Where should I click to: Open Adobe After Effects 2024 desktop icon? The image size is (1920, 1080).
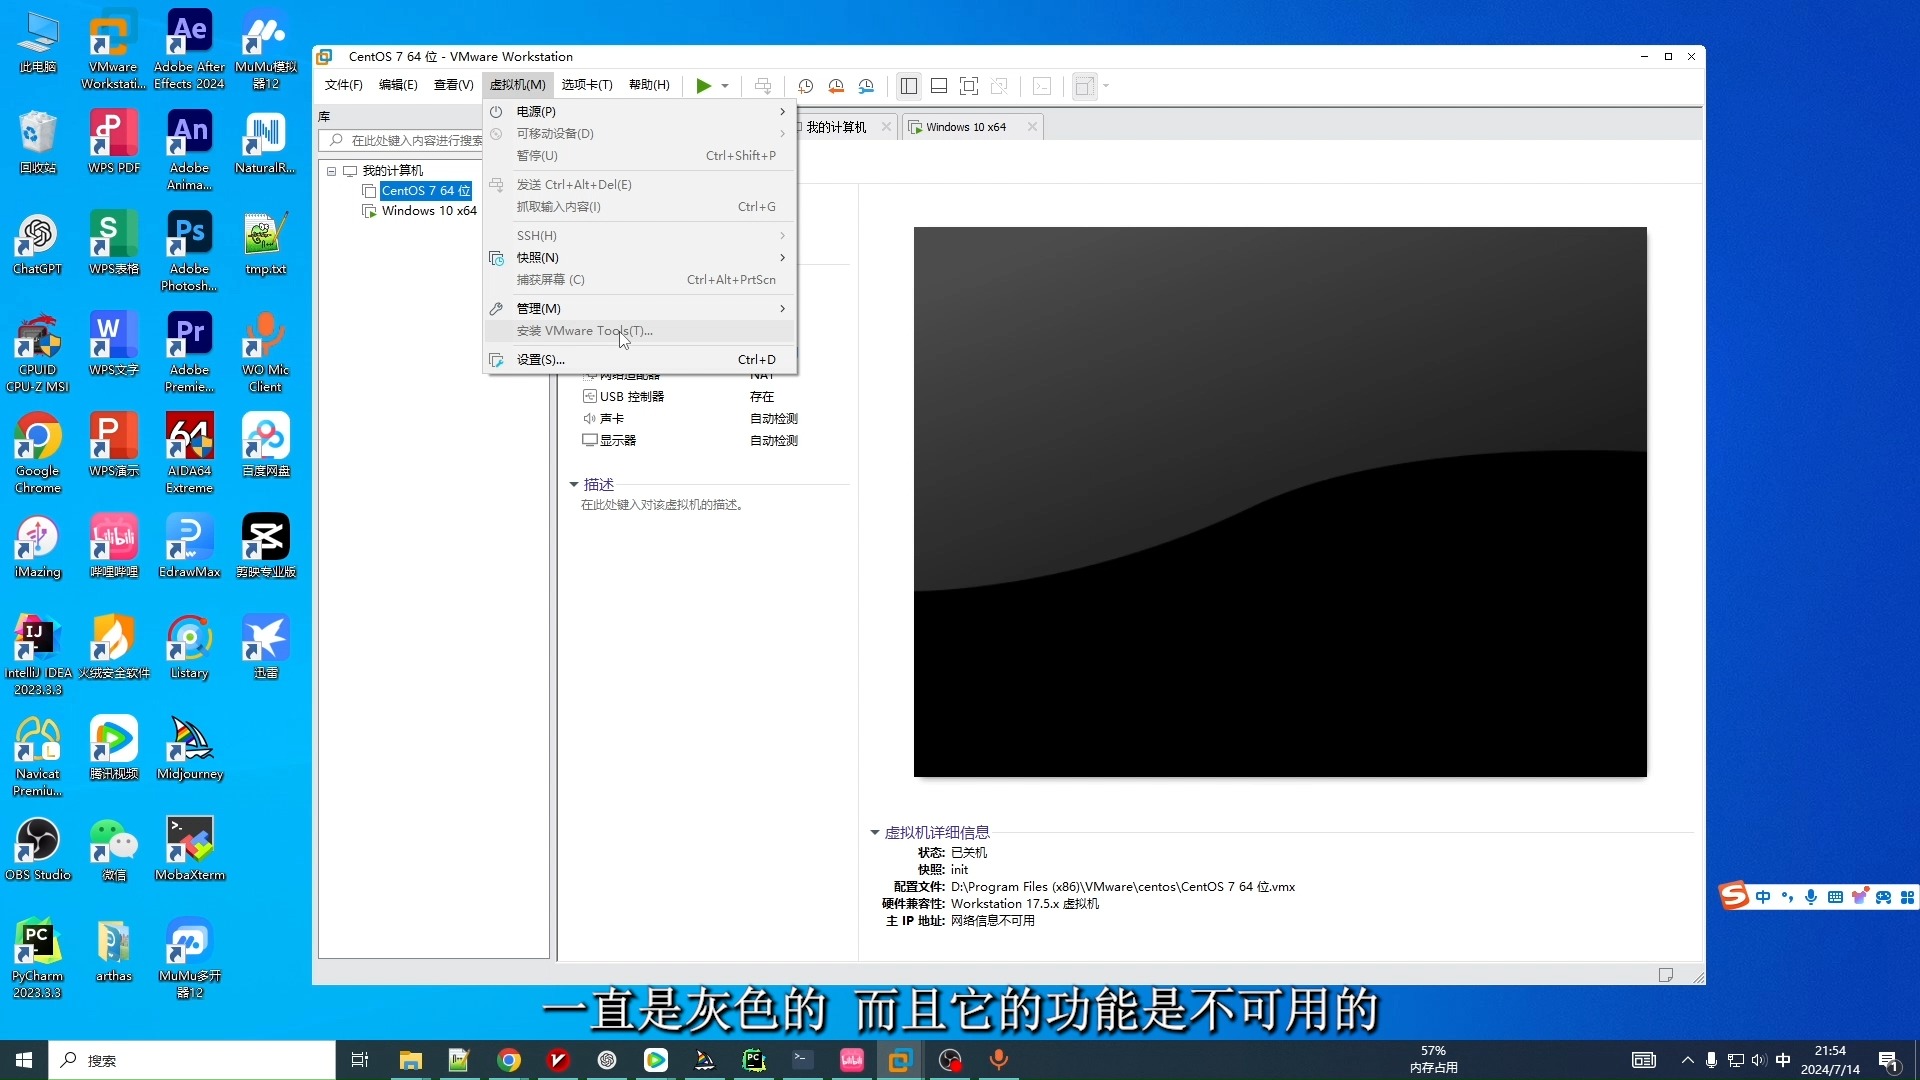click(x=189, y=50)
